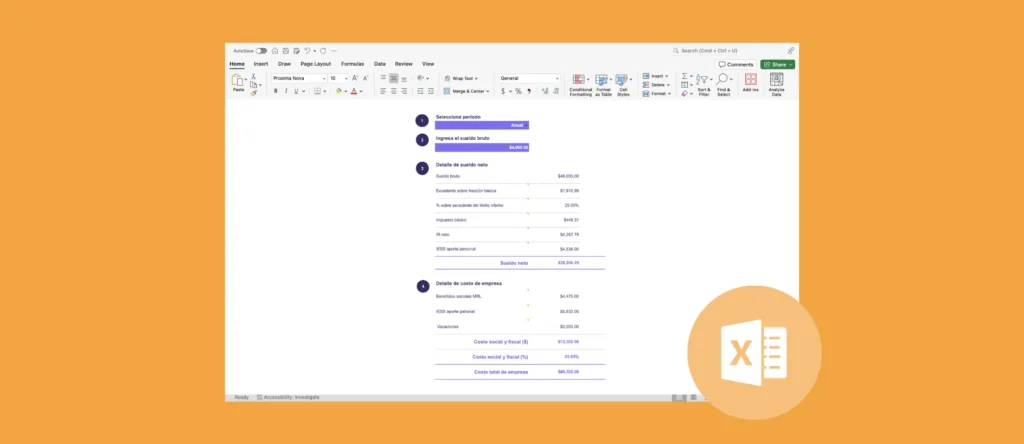This screenshot has width=1024, height=444.
Task: Click the Add-ins button
Action: [751, 83]
